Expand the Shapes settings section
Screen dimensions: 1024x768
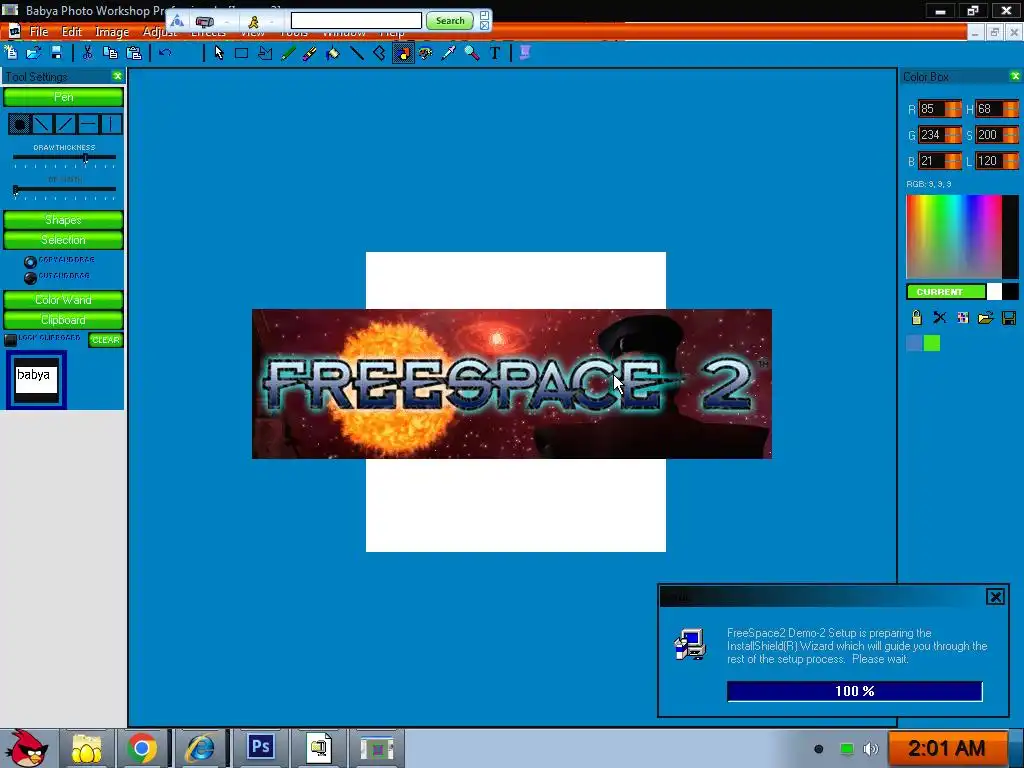pyautogui.click(x=63, y=219)
